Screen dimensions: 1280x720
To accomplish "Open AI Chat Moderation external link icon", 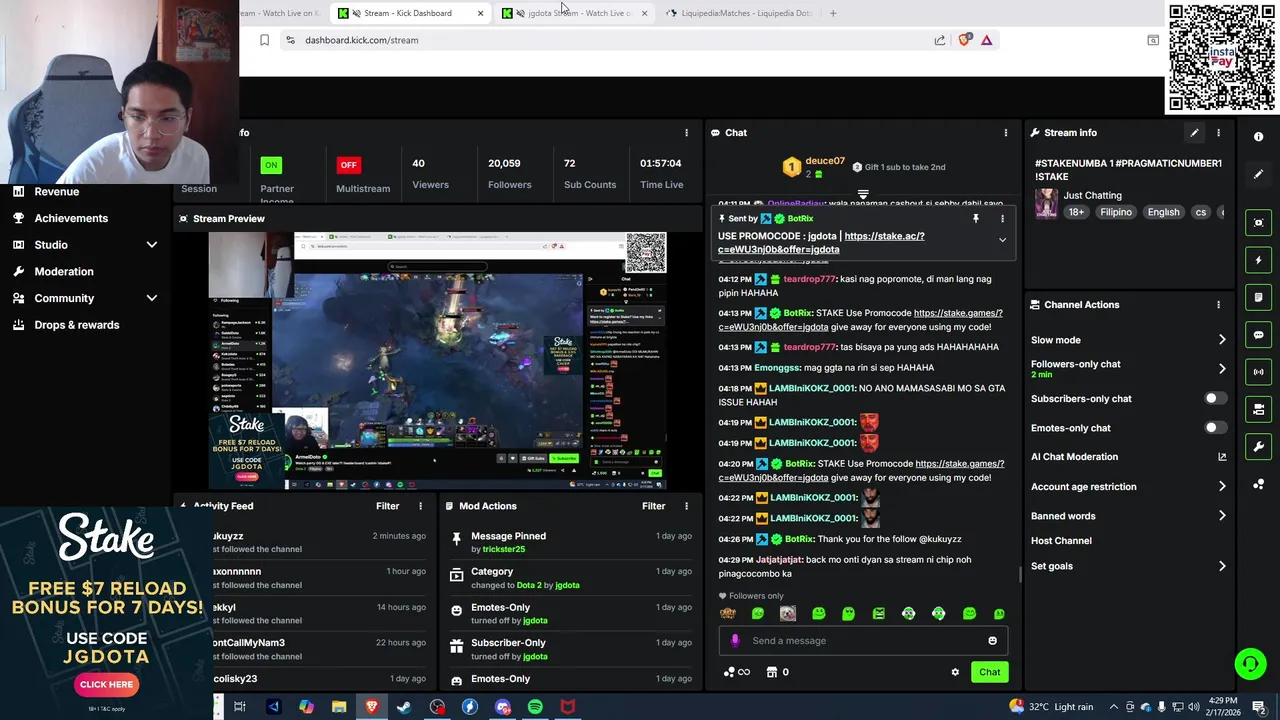I will [x=1222, y=457].
